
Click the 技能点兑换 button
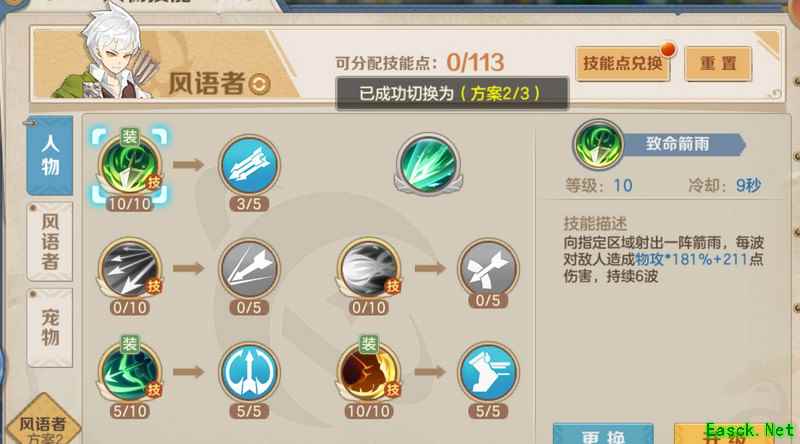coord(623,63)
